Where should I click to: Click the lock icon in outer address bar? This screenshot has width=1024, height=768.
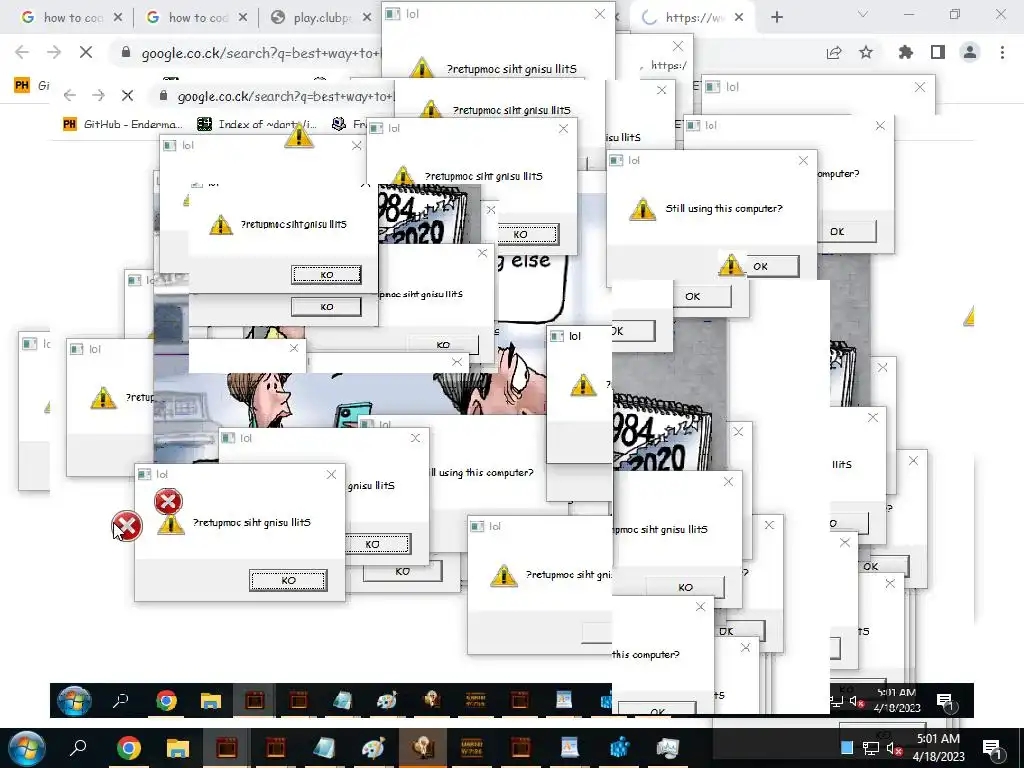click(126, 52)
